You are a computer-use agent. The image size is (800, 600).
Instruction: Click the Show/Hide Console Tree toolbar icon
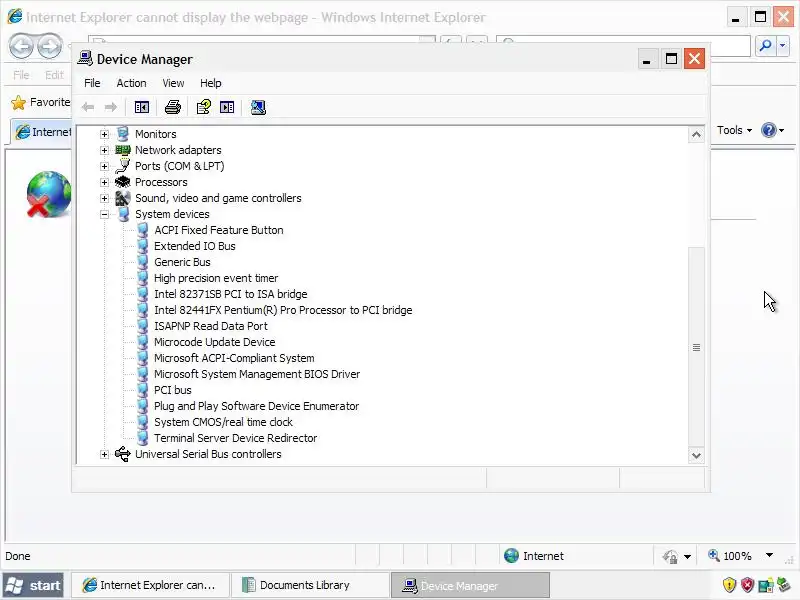141,107
